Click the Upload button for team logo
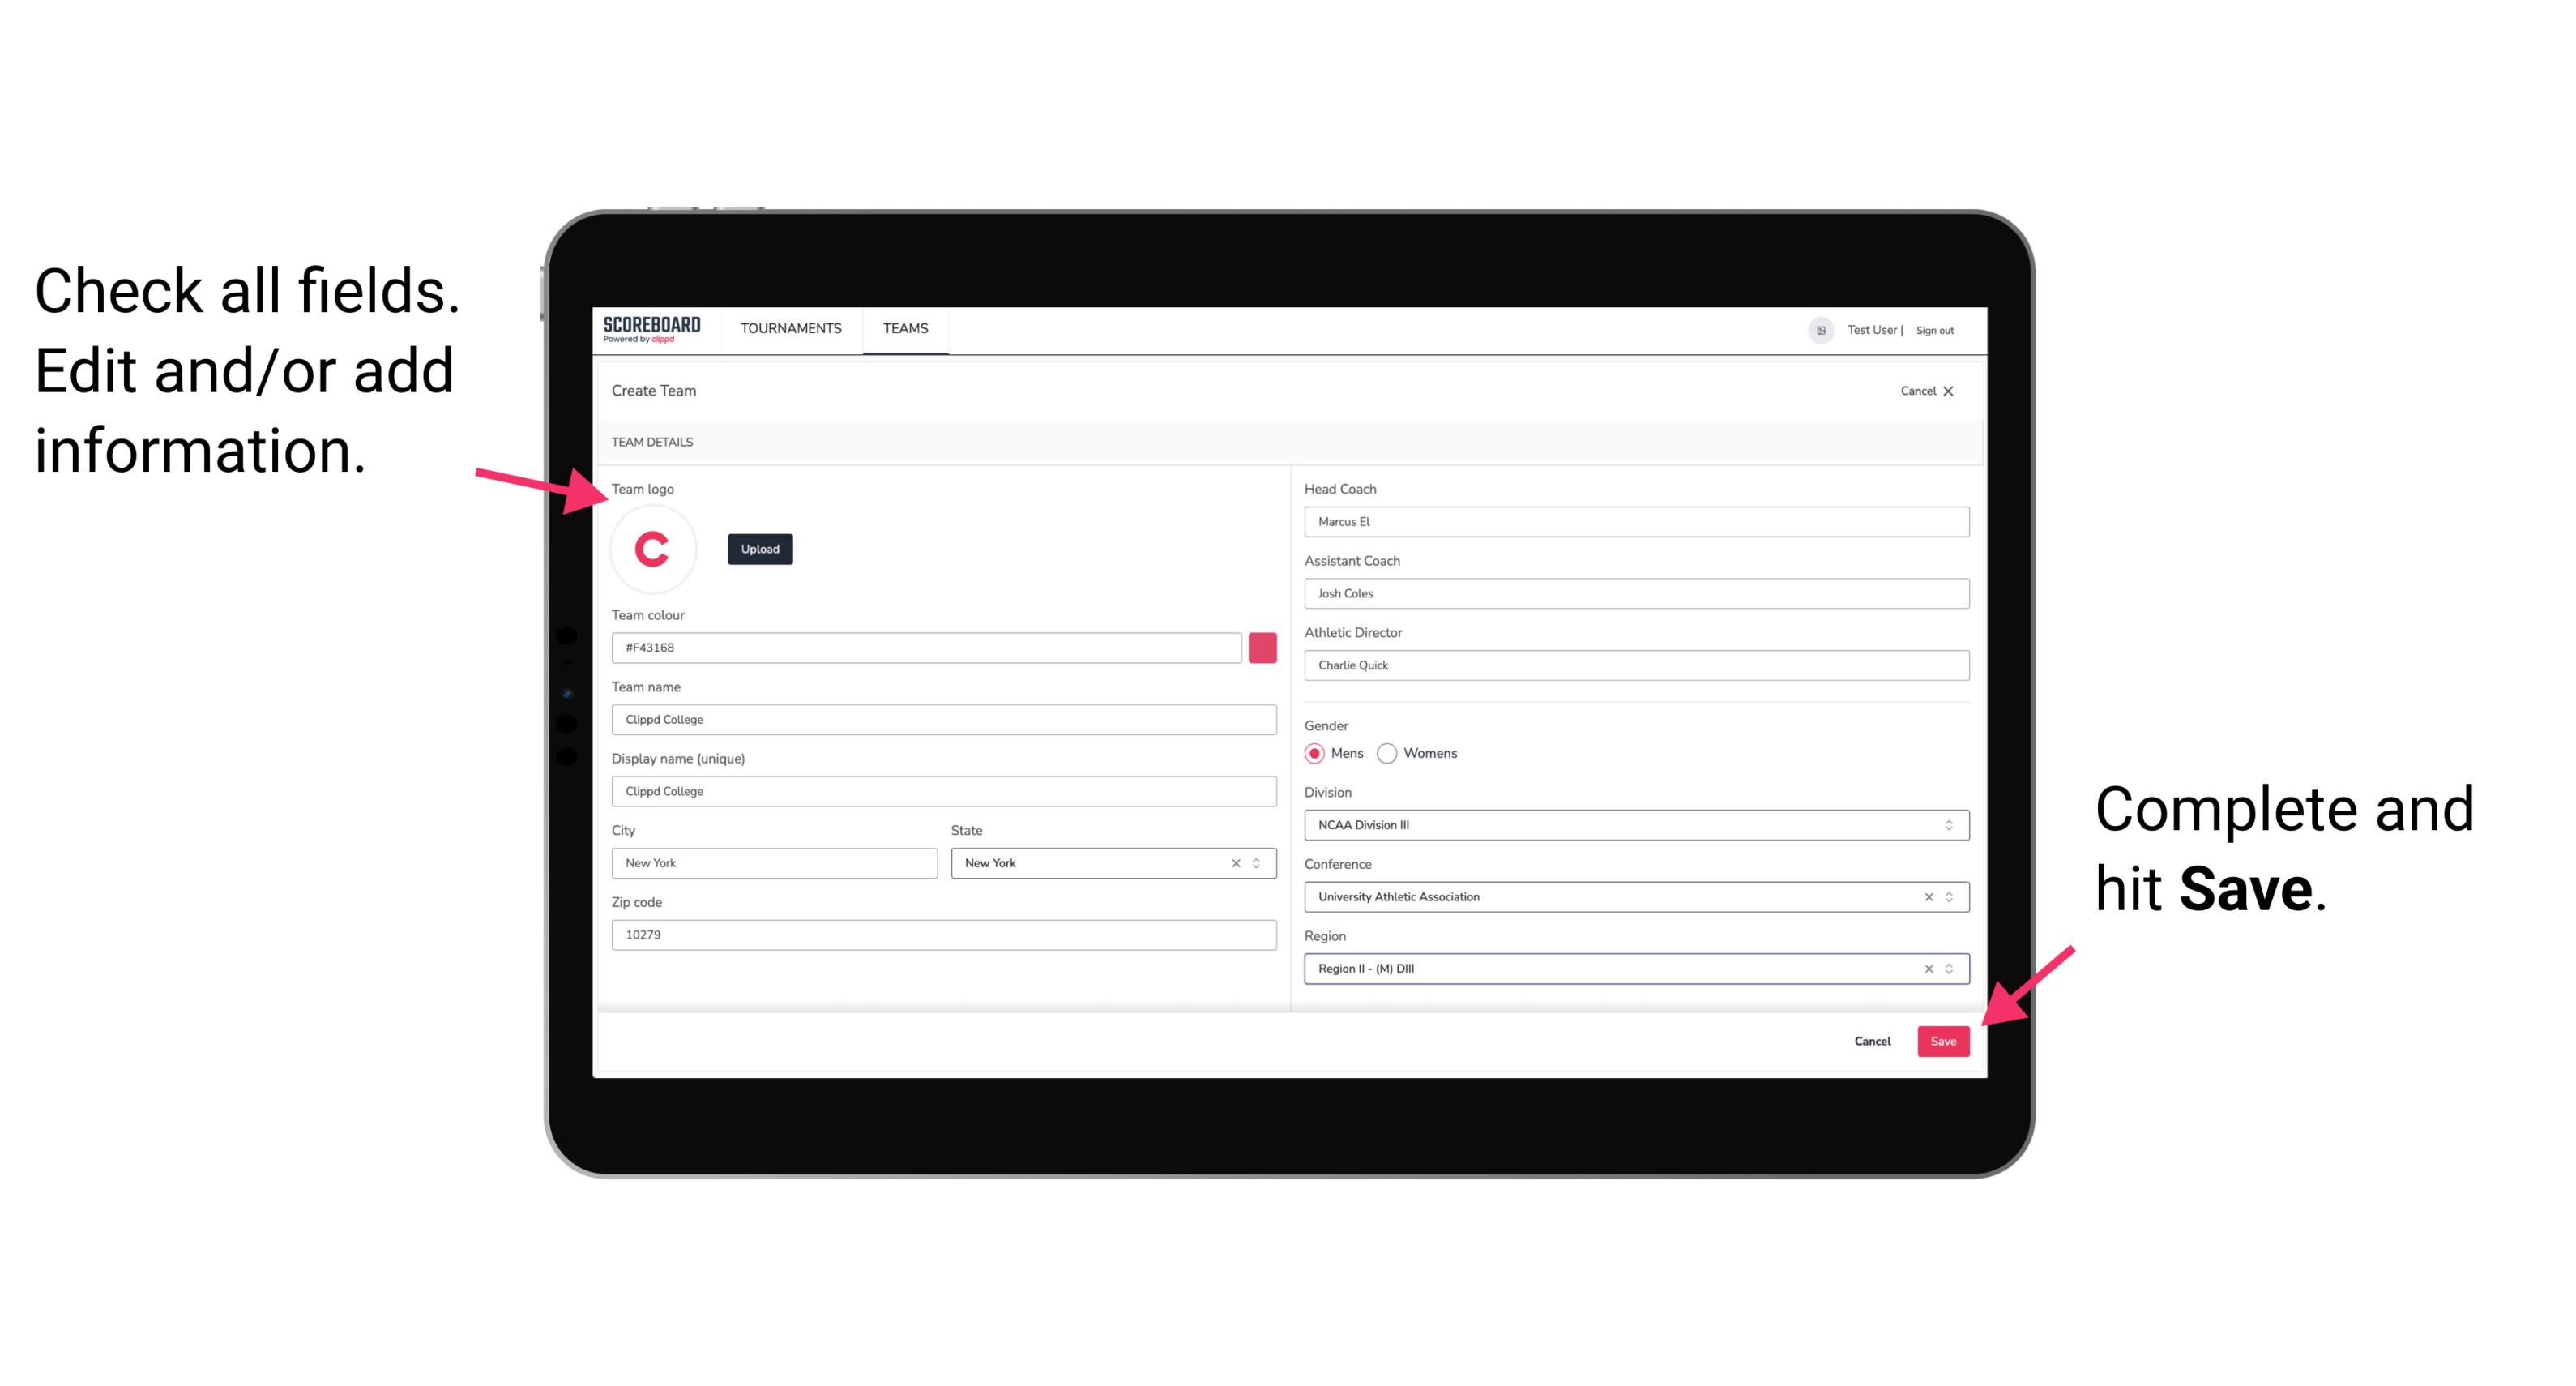 [759, 548]
